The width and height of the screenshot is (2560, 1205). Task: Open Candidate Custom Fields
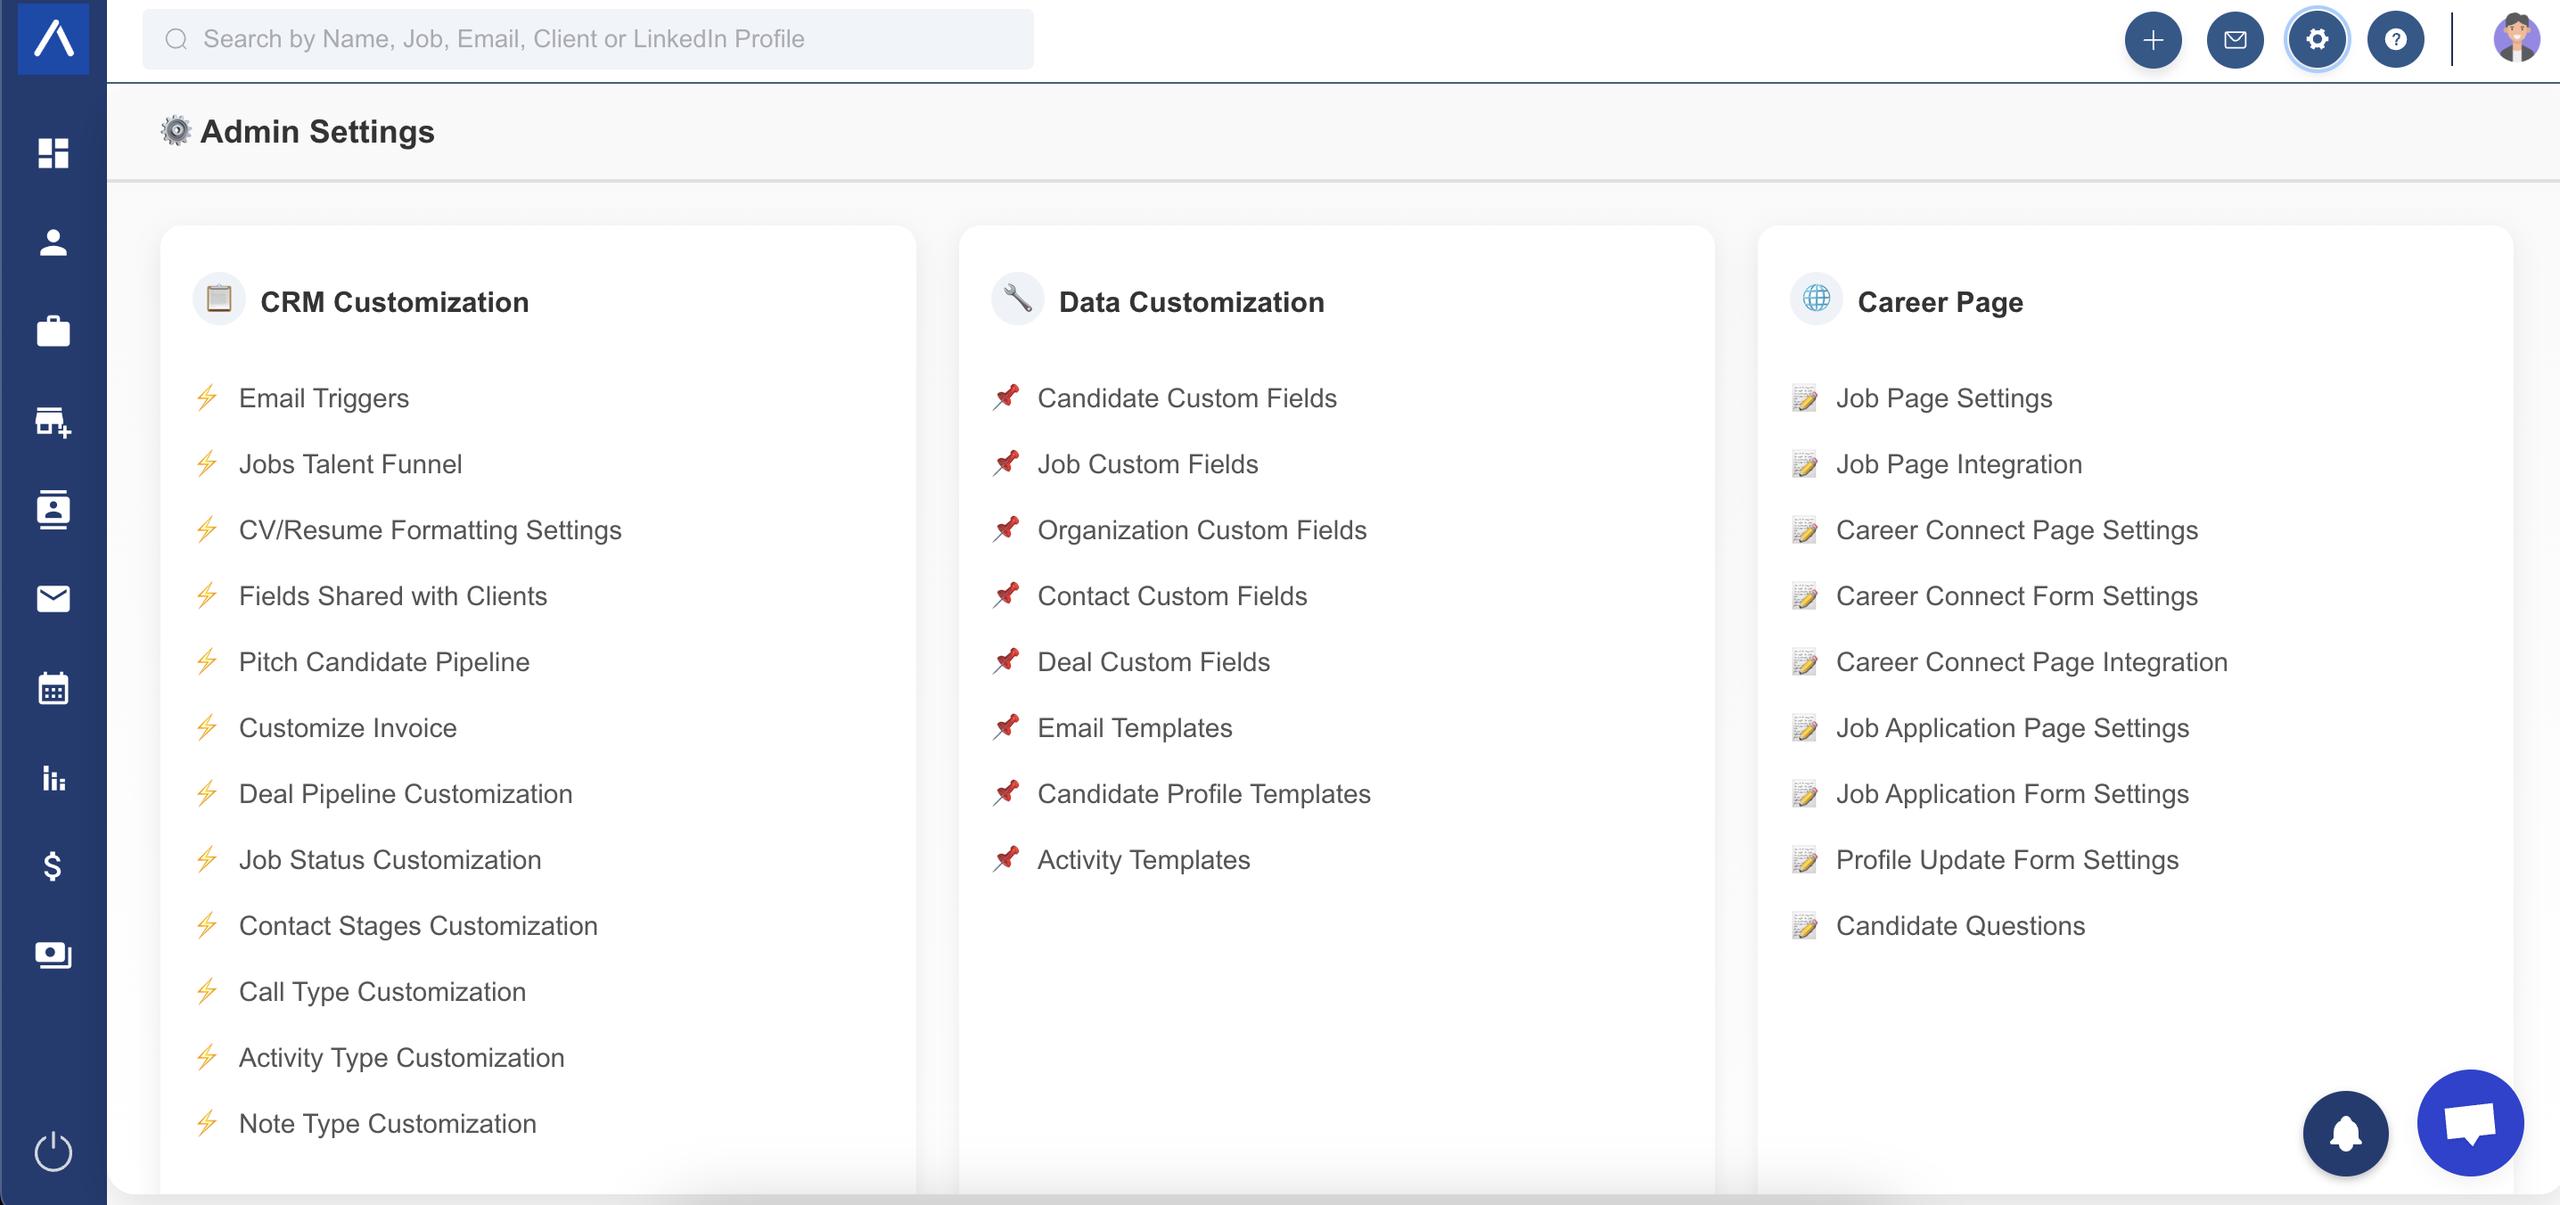[1186, 398]
